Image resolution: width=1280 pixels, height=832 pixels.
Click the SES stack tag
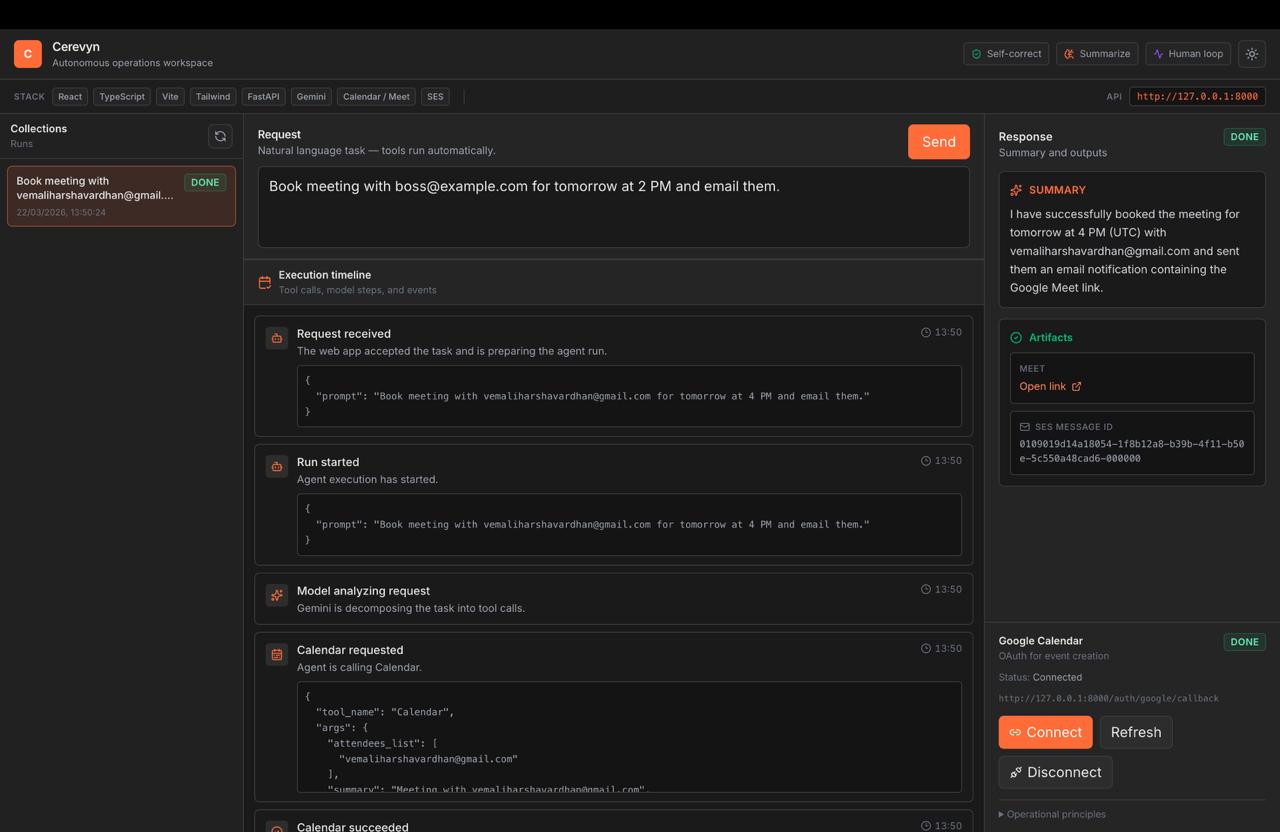tap(435, 97)
